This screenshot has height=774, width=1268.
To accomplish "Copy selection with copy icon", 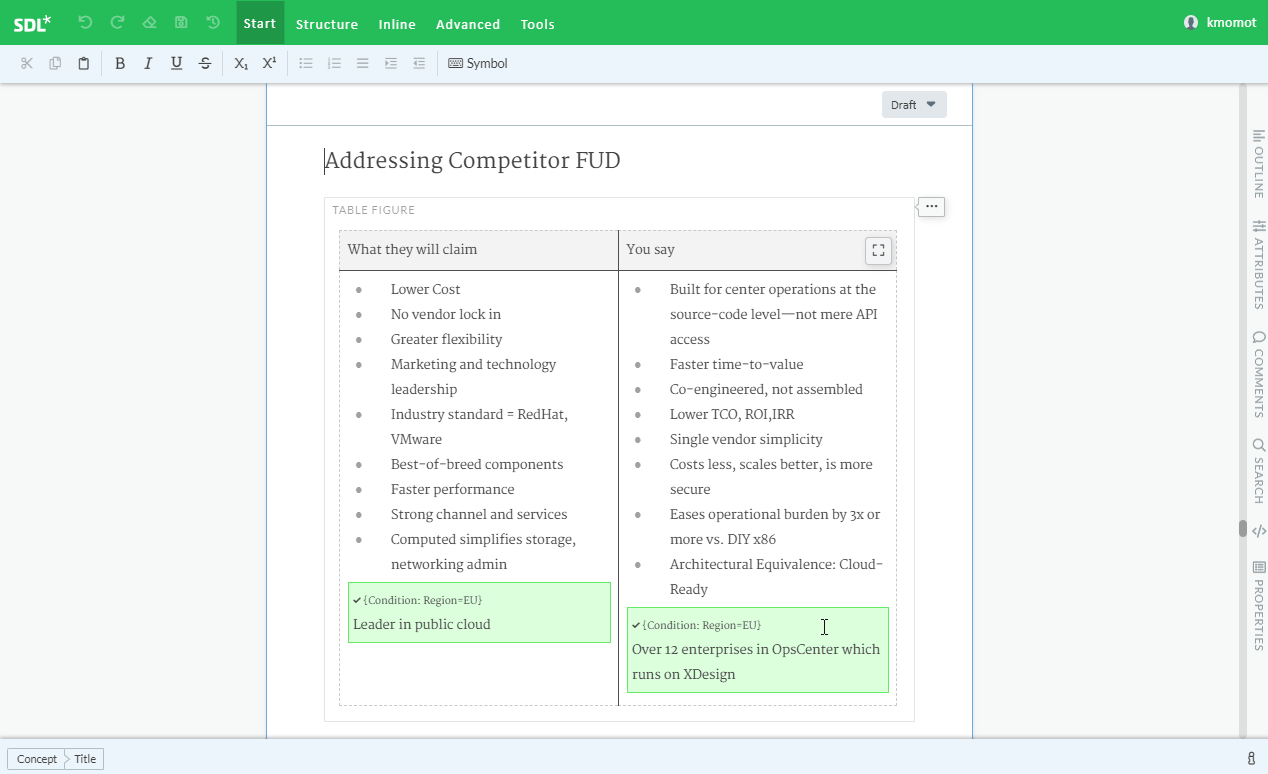I will click(x=55, y=63).
